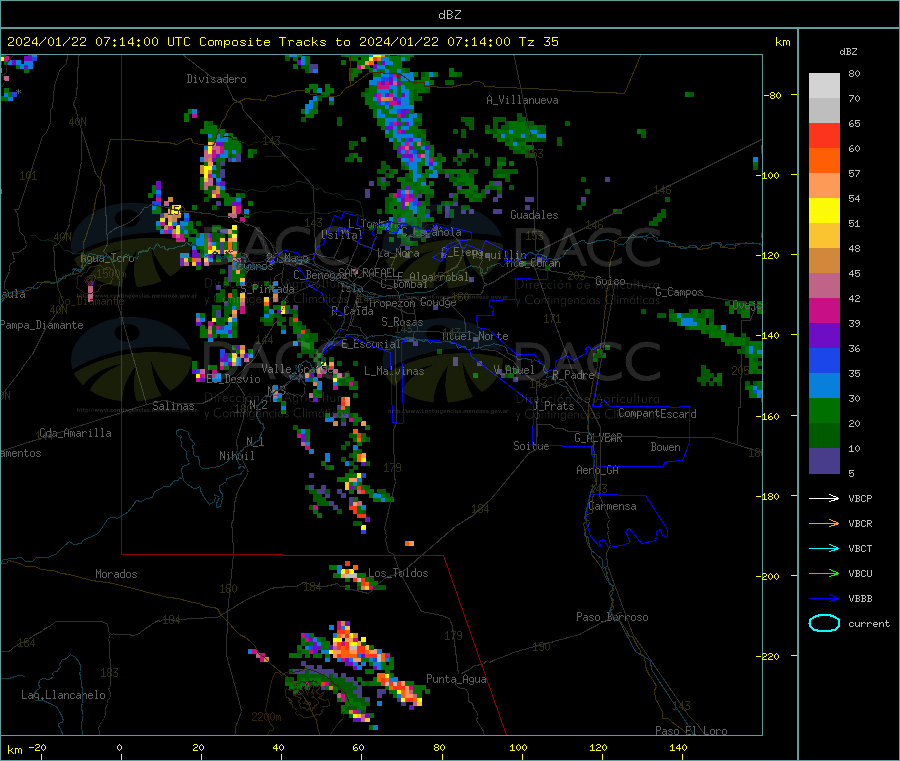Click the Guadales location label
This screenshot has width=900, height=761.
[x=534, y=215]
